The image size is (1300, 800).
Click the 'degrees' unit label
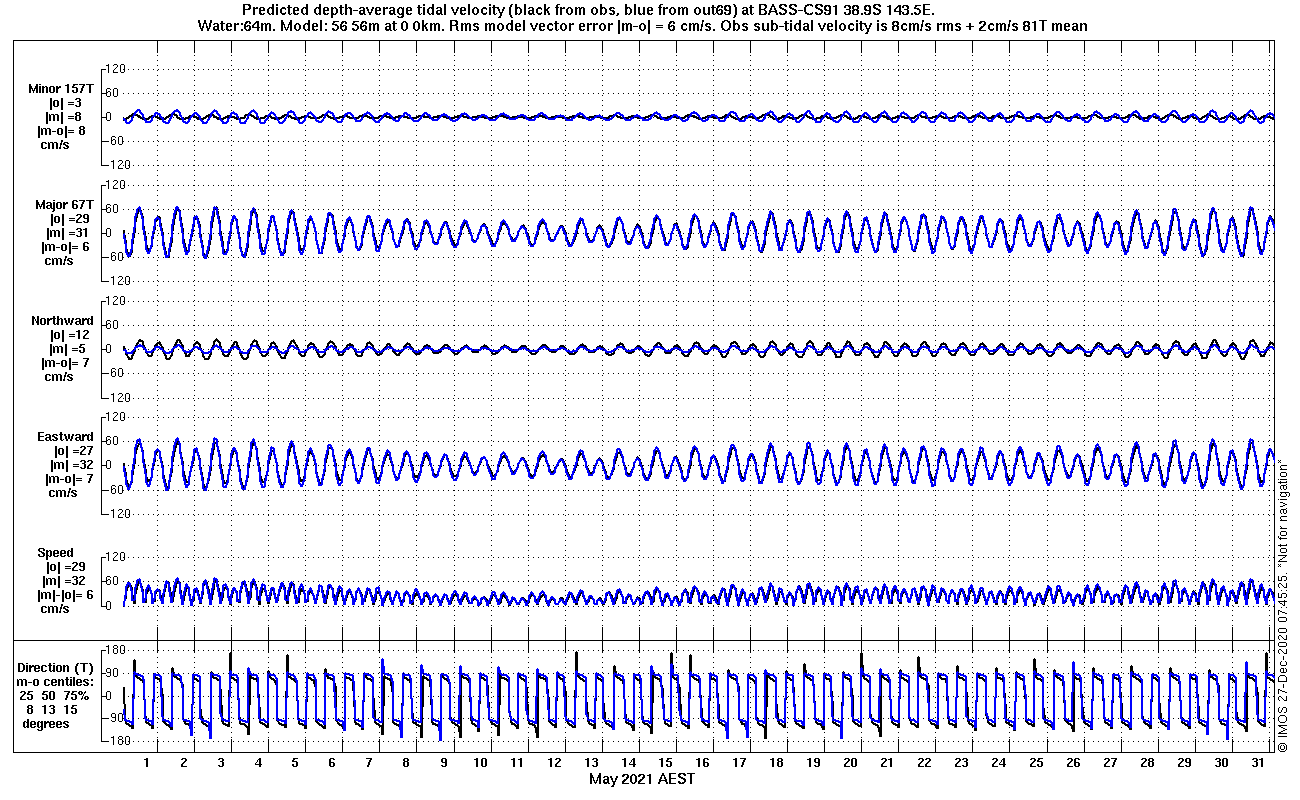coord(47,723)
